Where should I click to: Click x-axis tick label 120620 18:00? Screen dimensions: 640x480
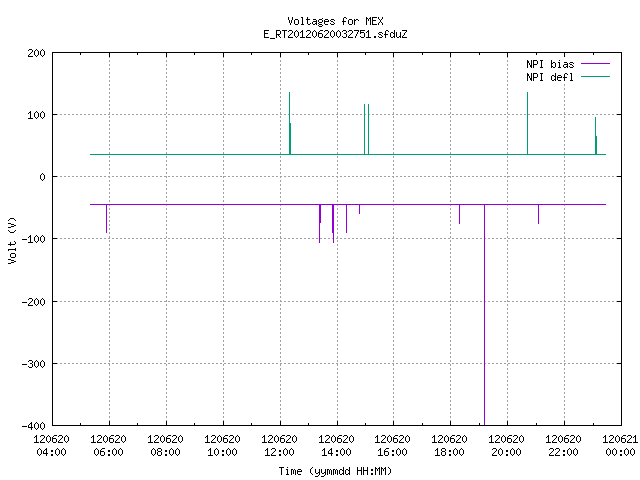click(x=449, y=446)
